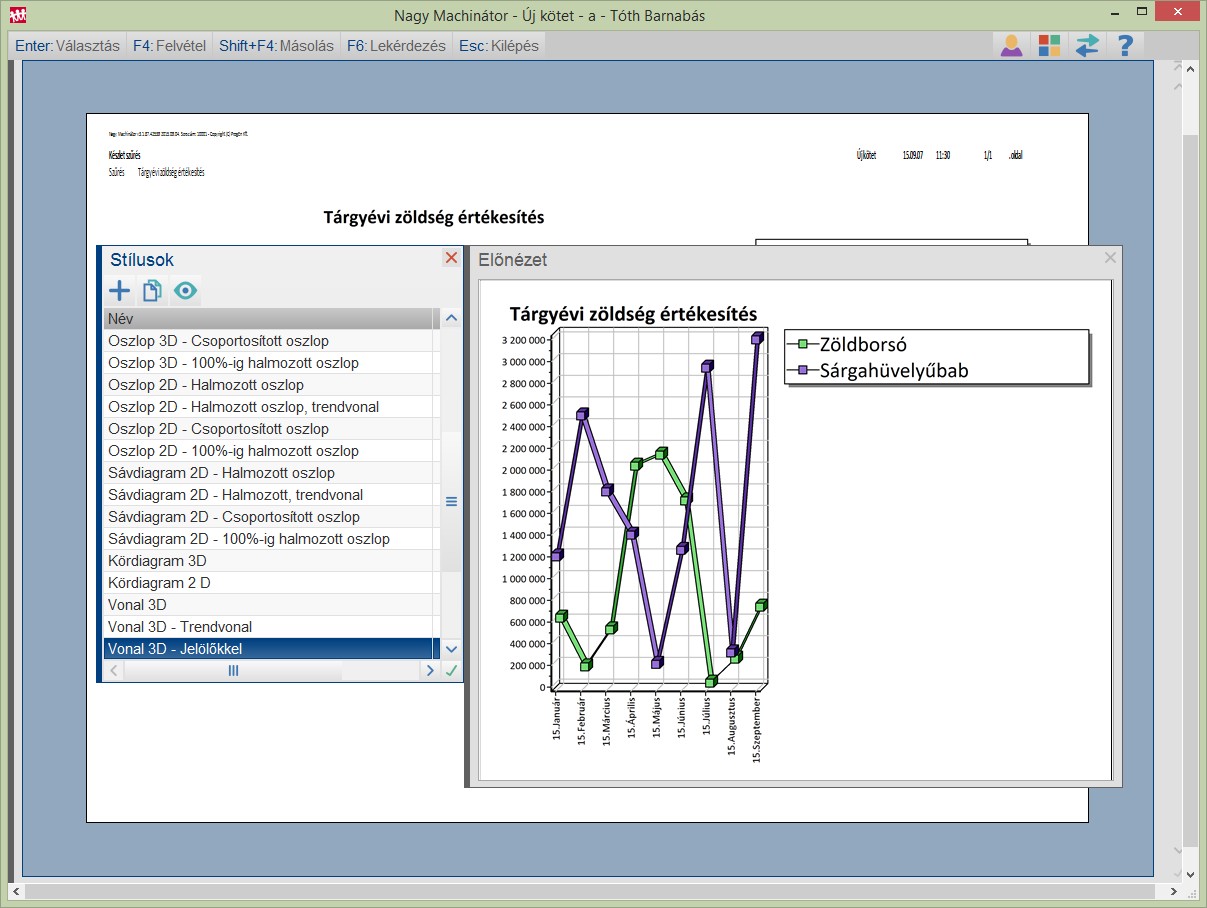Open help with question mark icon
The image size is (1207, 908).
point(1125,46)
